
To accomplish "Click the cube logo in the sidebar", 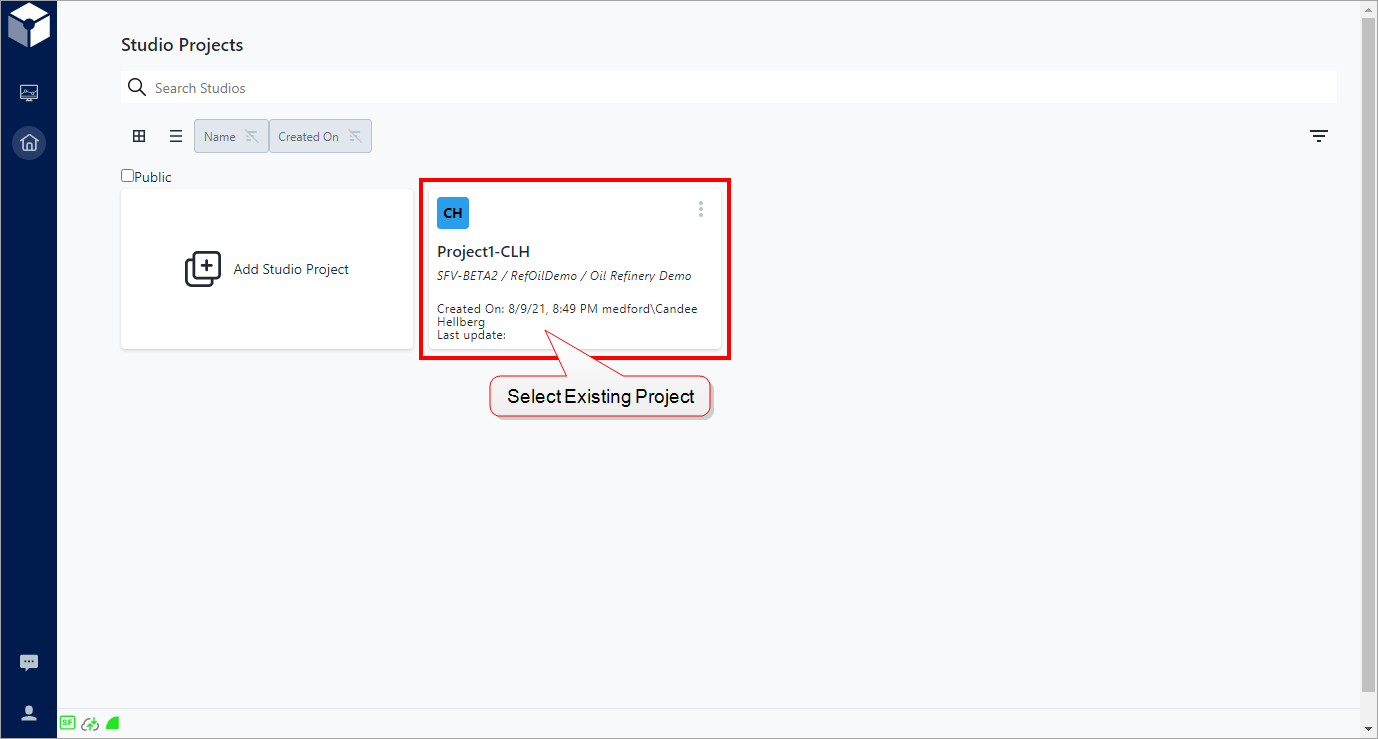I will click(x=29, y=26).
